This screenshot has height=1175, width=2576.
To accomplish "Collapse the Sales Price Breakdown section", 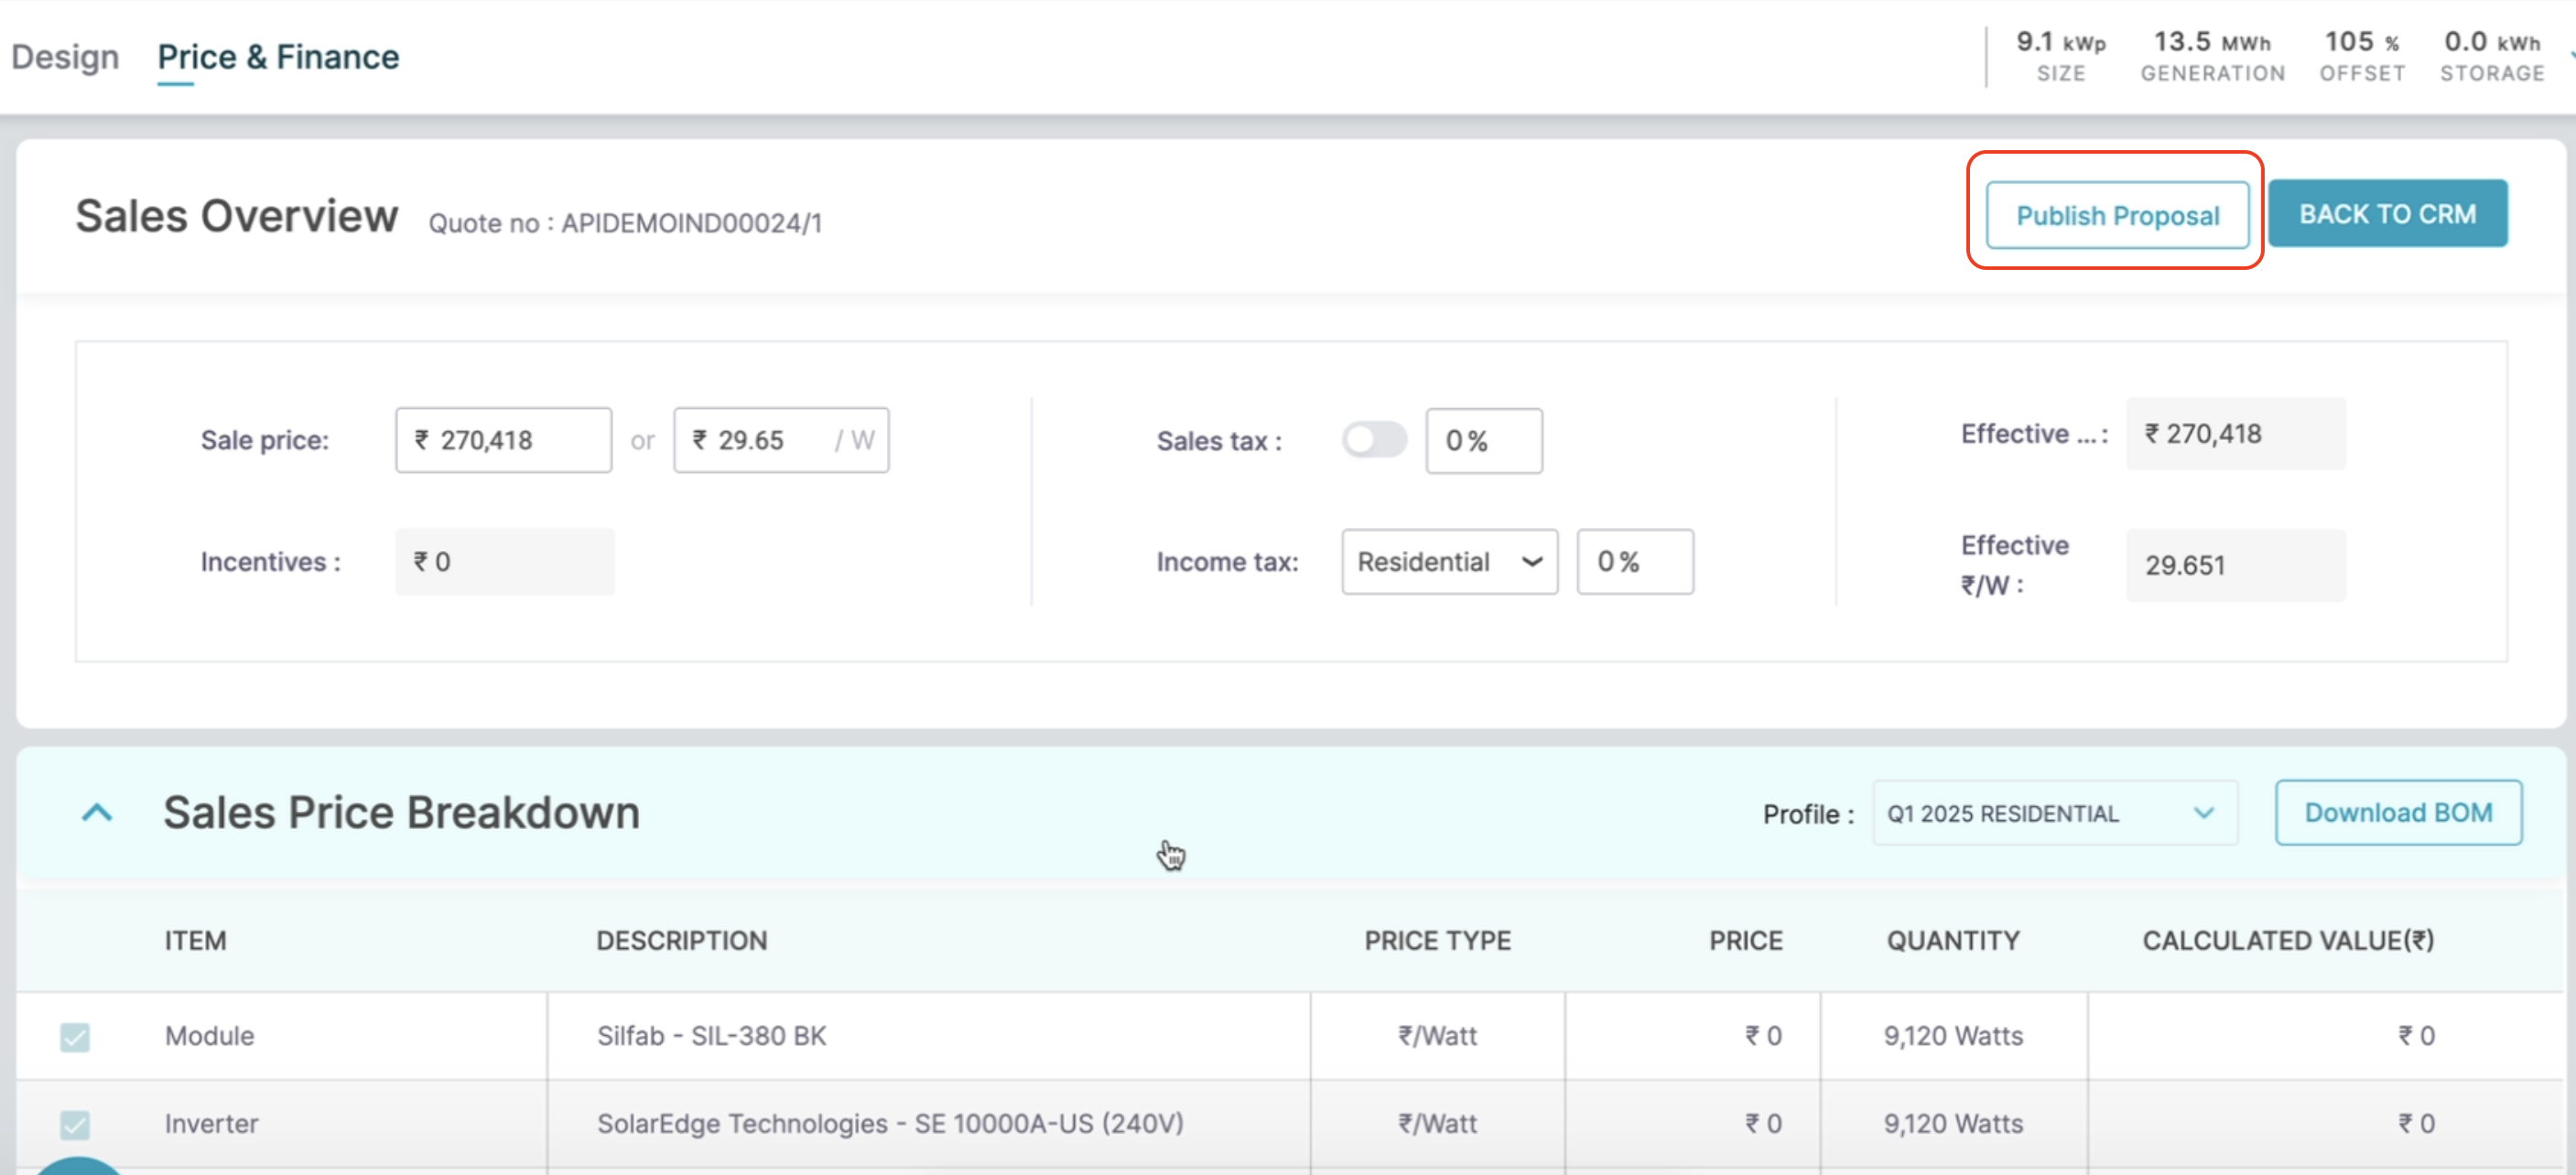I will pos(96,812).
